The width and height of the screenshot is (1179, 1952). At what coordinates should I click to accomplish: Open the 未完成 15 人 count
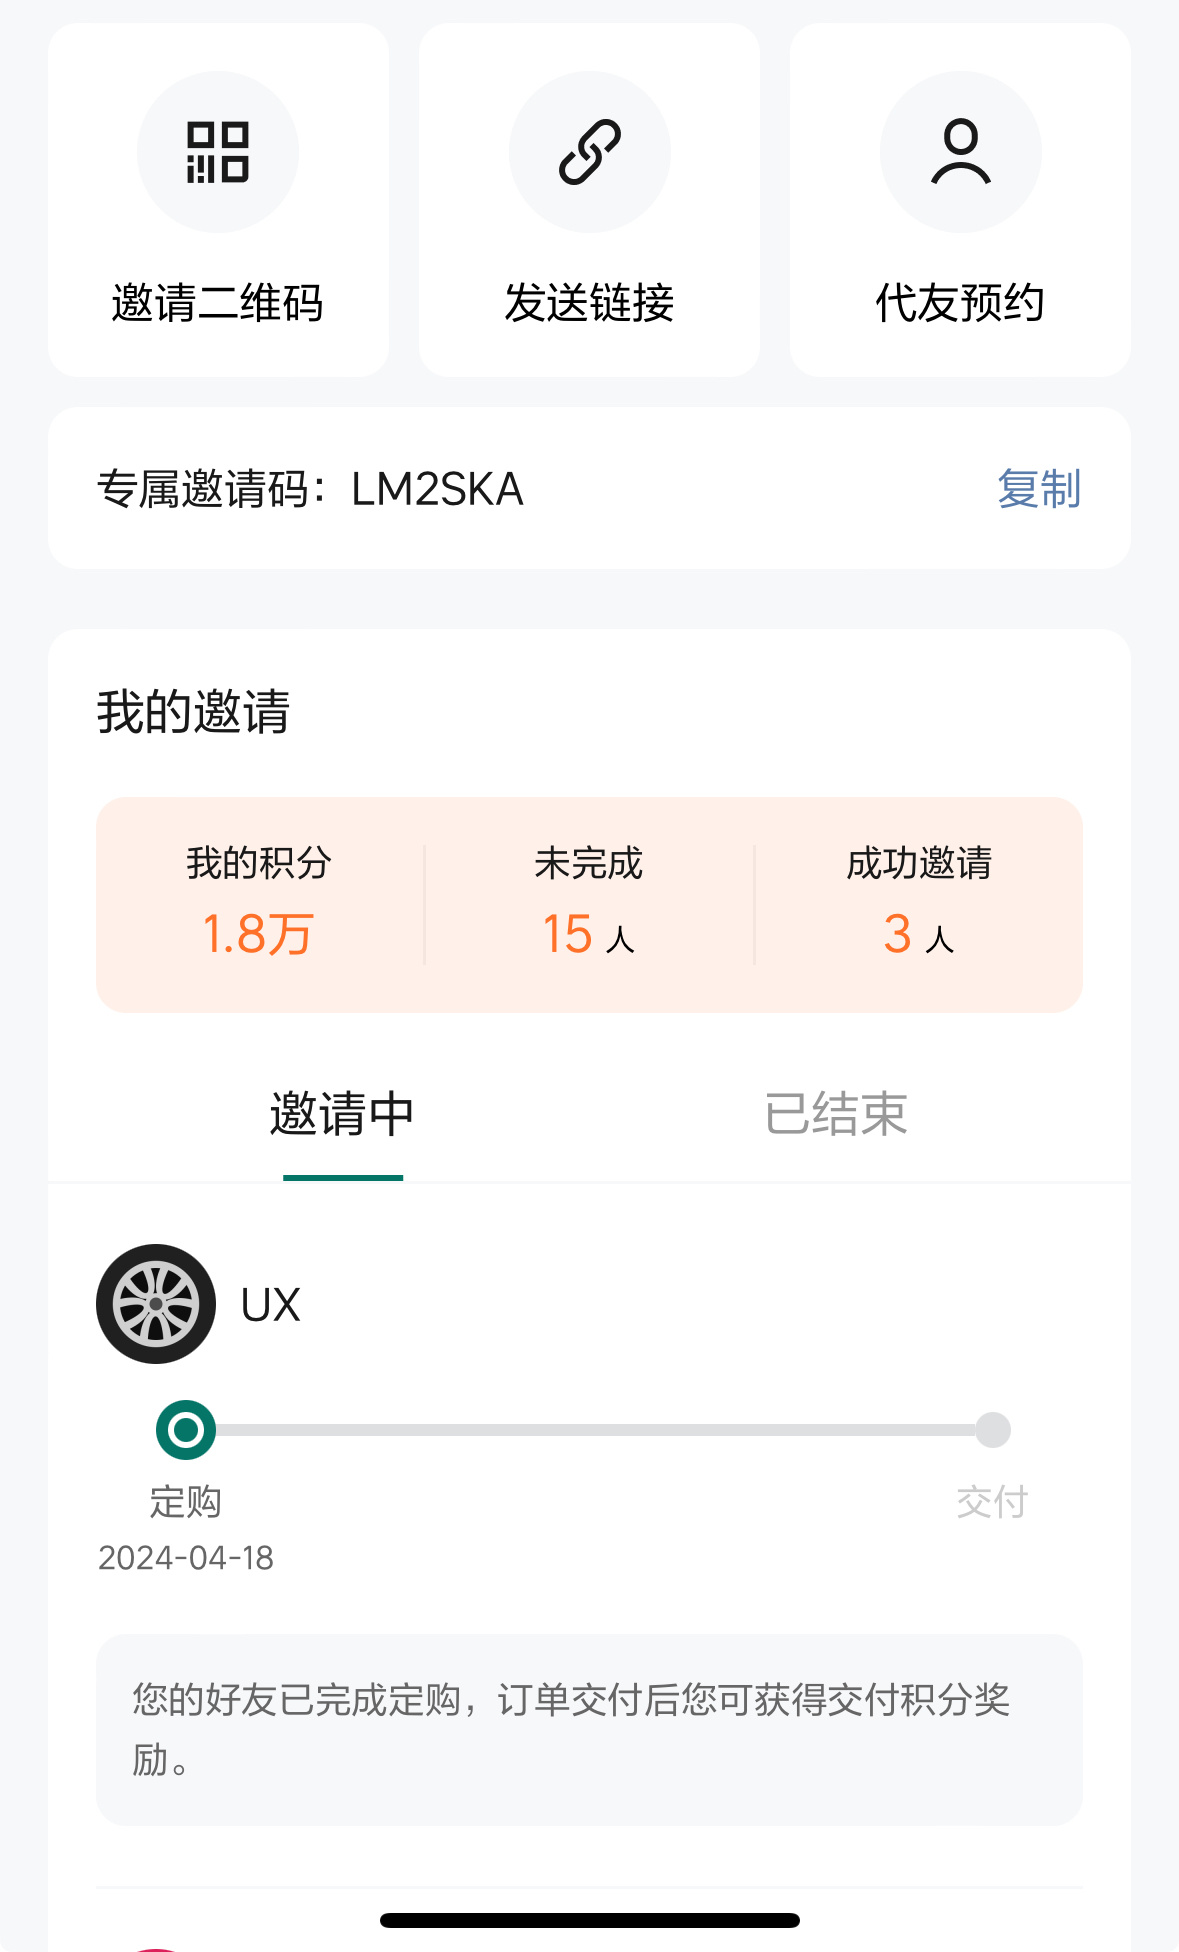click(589, 904)
